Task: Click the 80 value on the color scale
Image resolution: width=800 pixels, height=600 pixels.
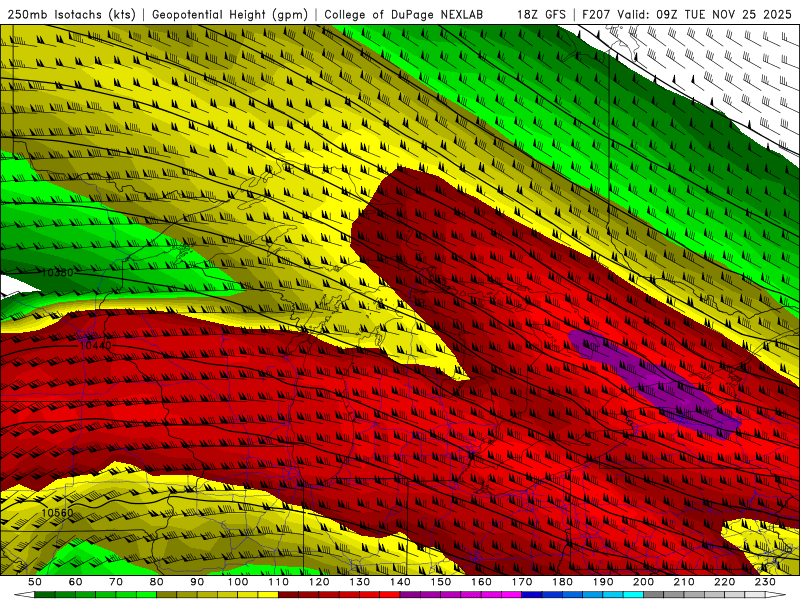Action: click(x=157, y=582)
